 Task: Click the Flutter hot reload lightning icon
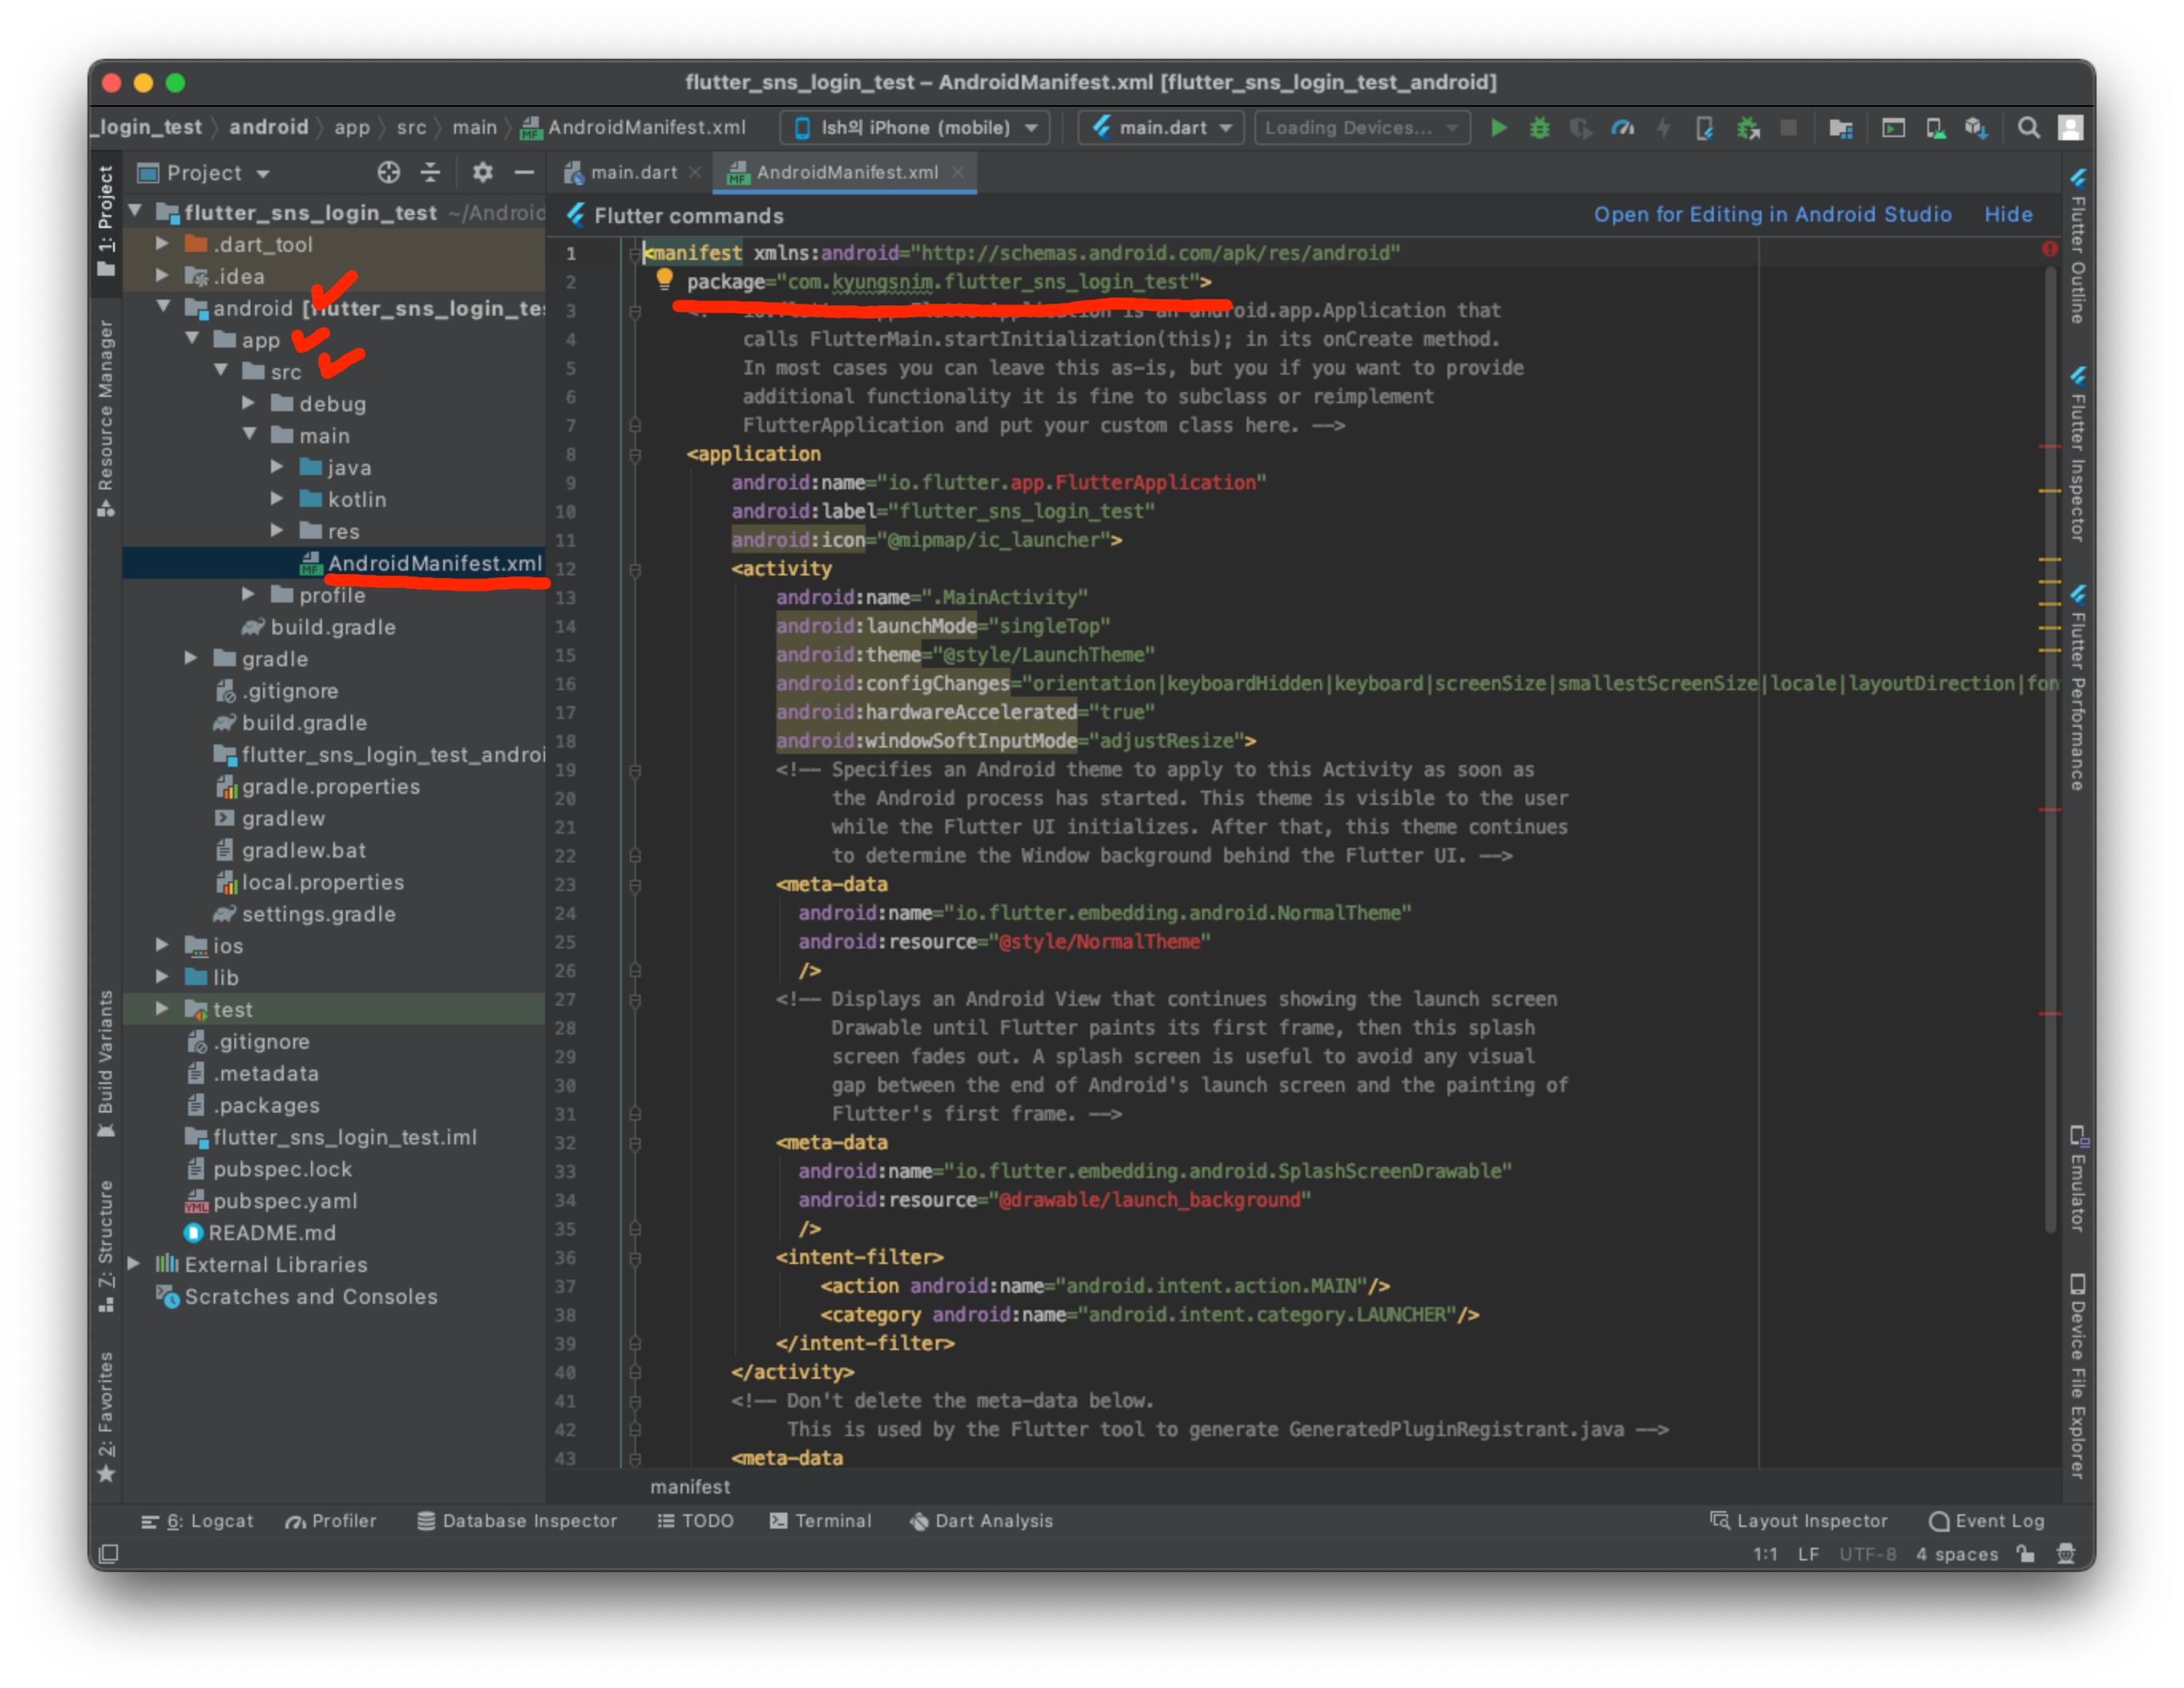(x=1663, y=128)
